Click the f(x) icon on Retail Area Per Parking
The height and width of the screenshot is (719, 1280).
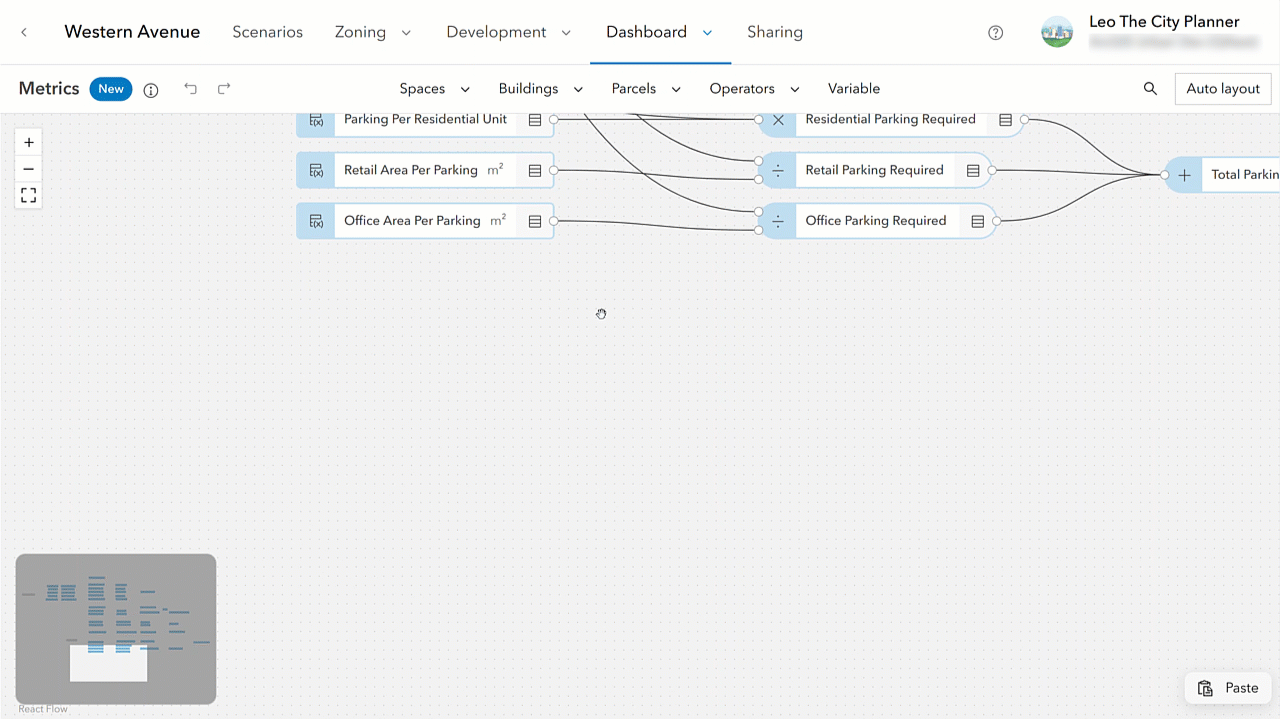click(316, 170)
